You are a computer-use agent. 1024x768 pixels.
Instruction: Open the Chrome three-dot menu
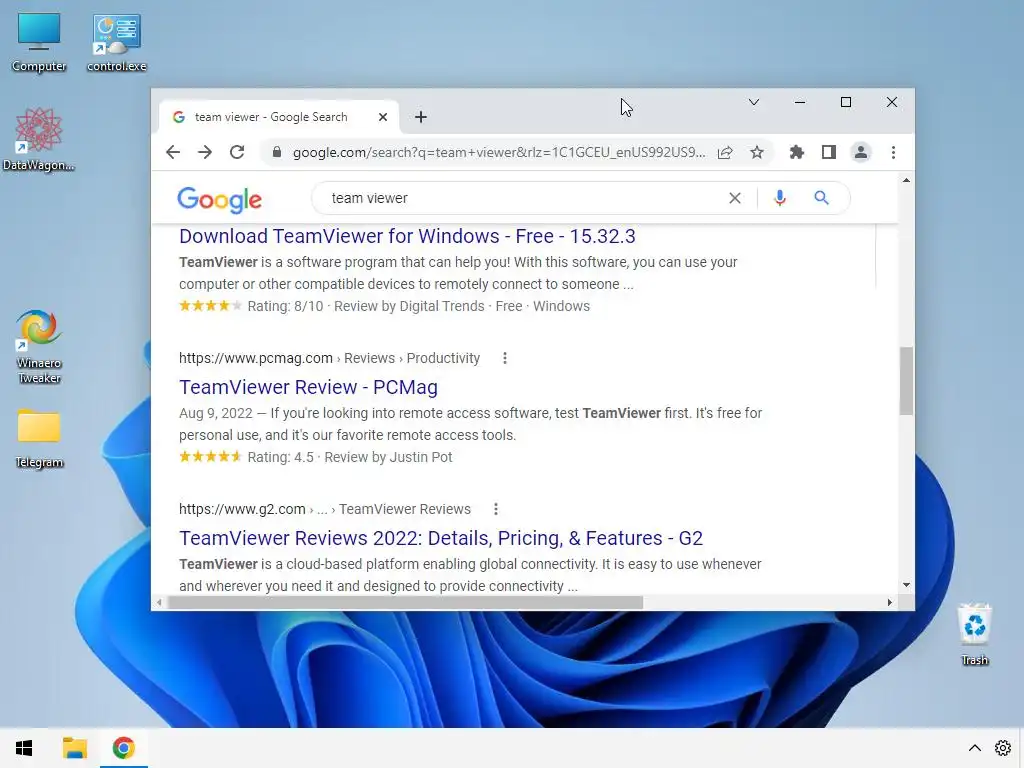(893, 152)
